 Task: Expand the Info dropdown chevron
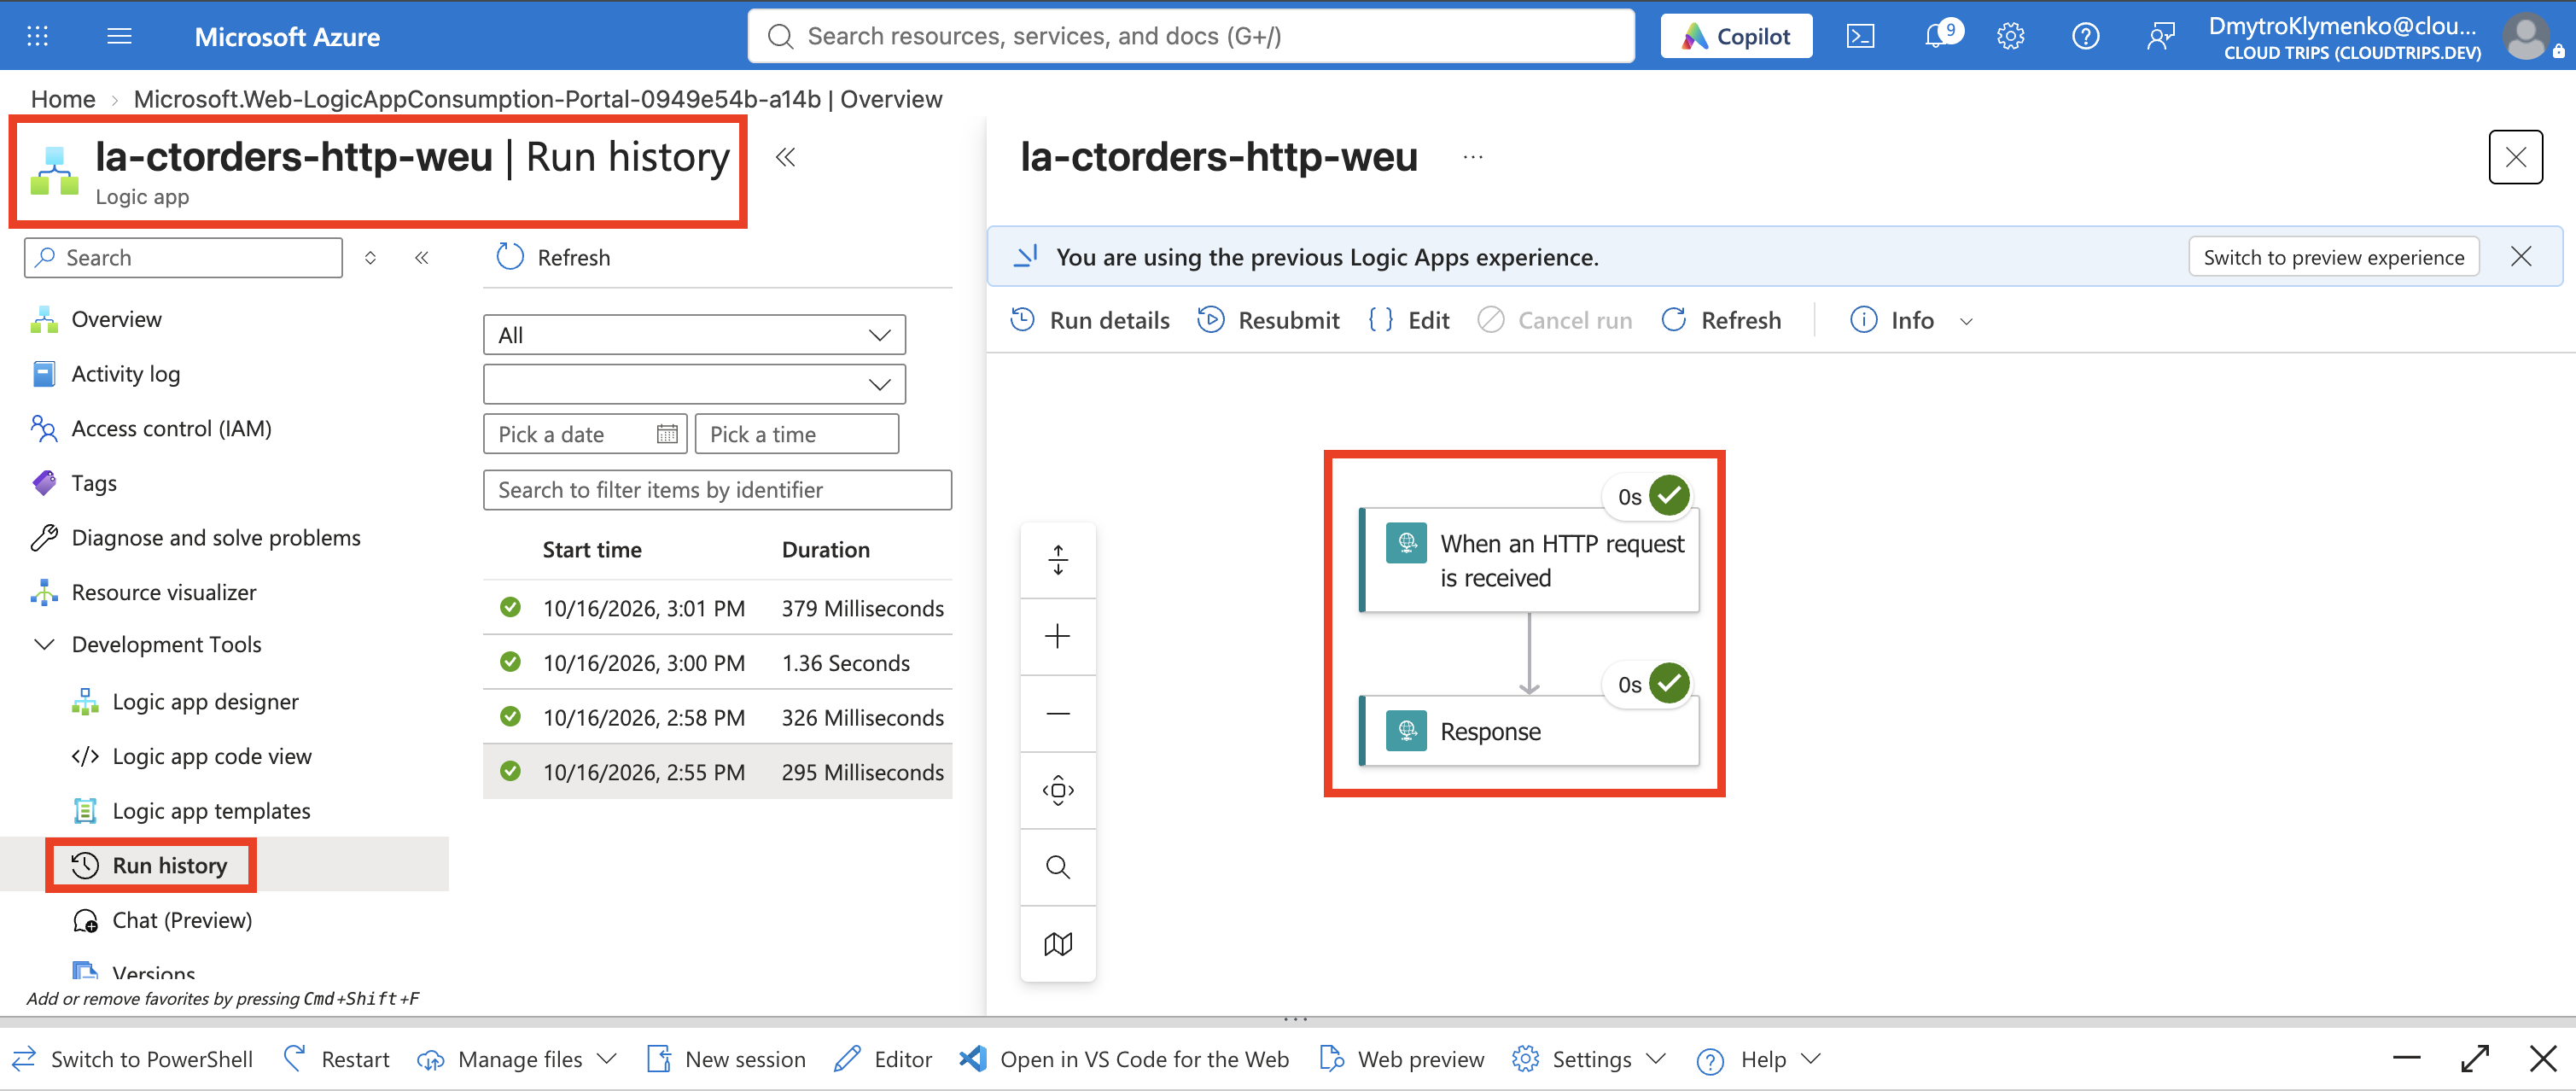[x=1966, y=321]
